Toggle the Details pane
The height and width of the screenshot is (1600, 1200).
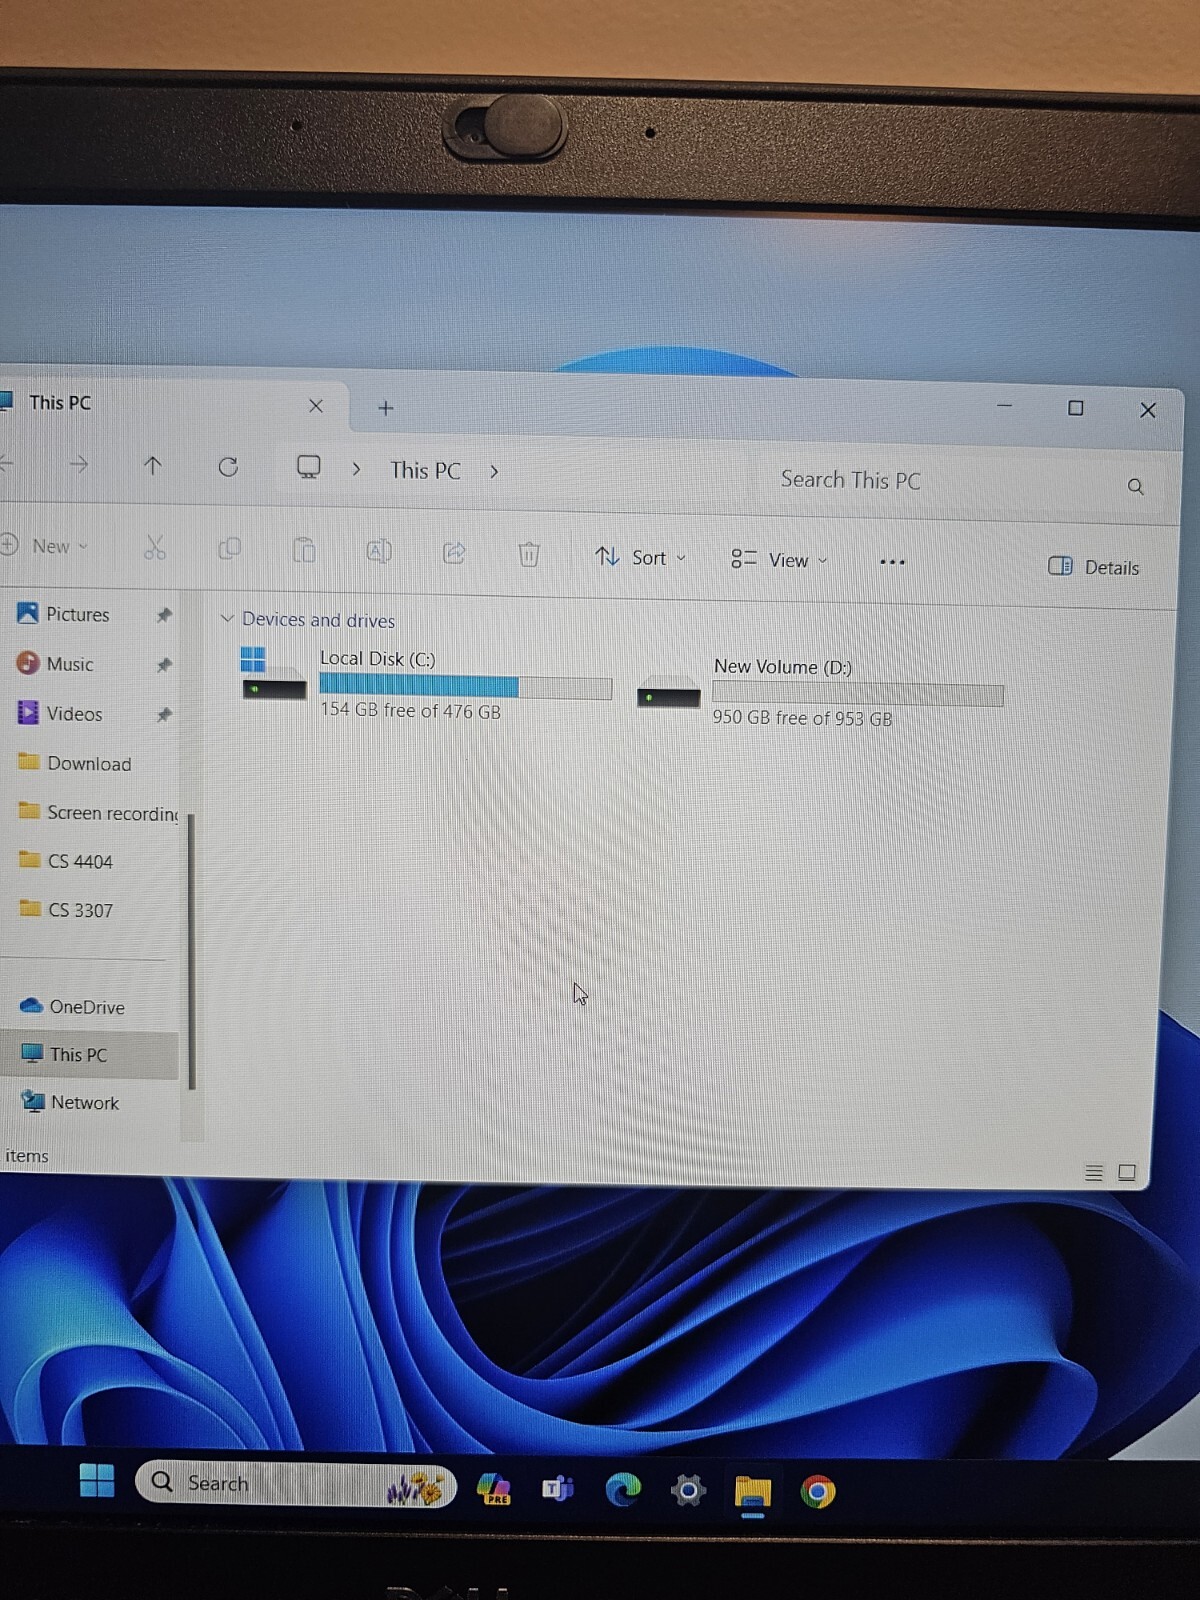point(1094,567)
